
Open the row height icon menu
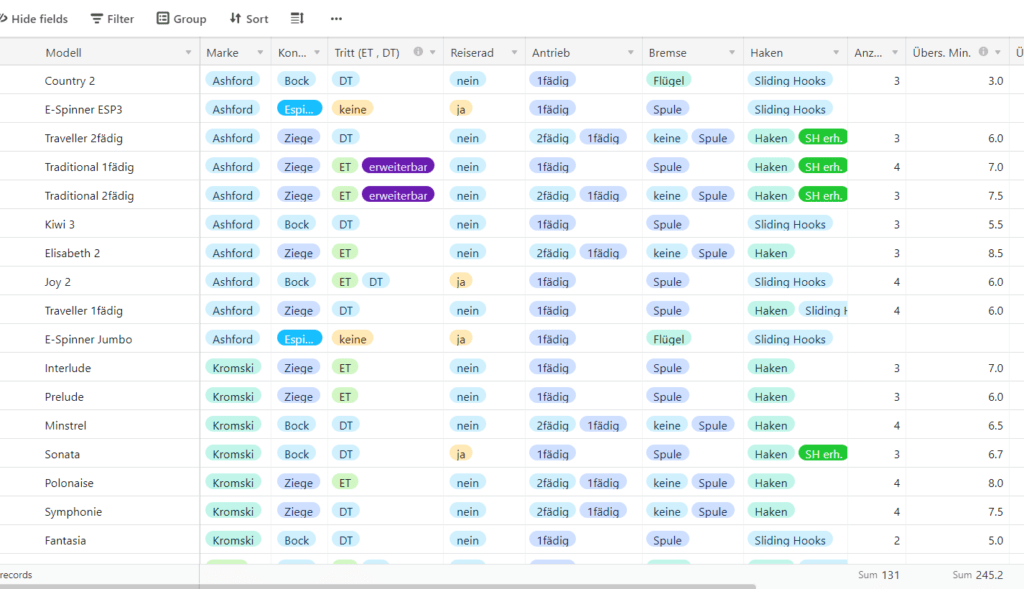click(x=297, y=19)
